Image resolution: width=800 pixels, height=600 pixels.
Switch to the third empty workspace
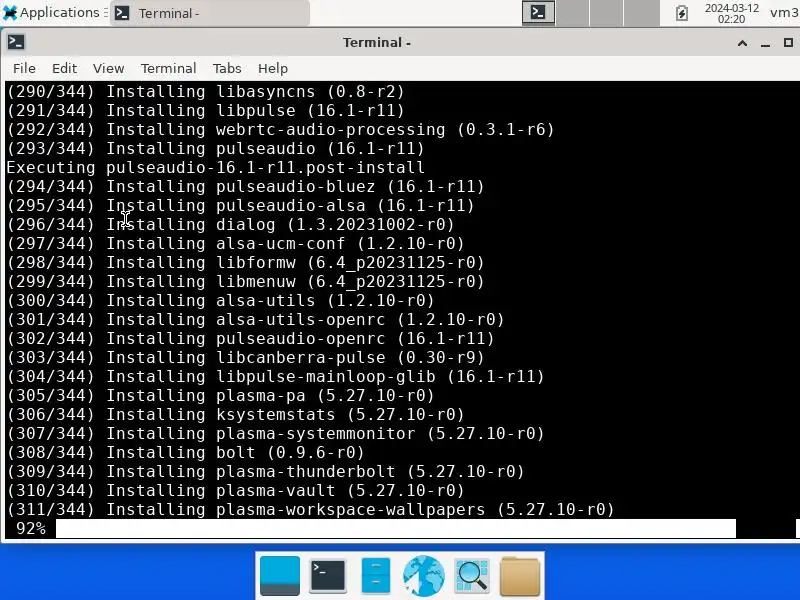pyautogui.click(x=606, y=12)
